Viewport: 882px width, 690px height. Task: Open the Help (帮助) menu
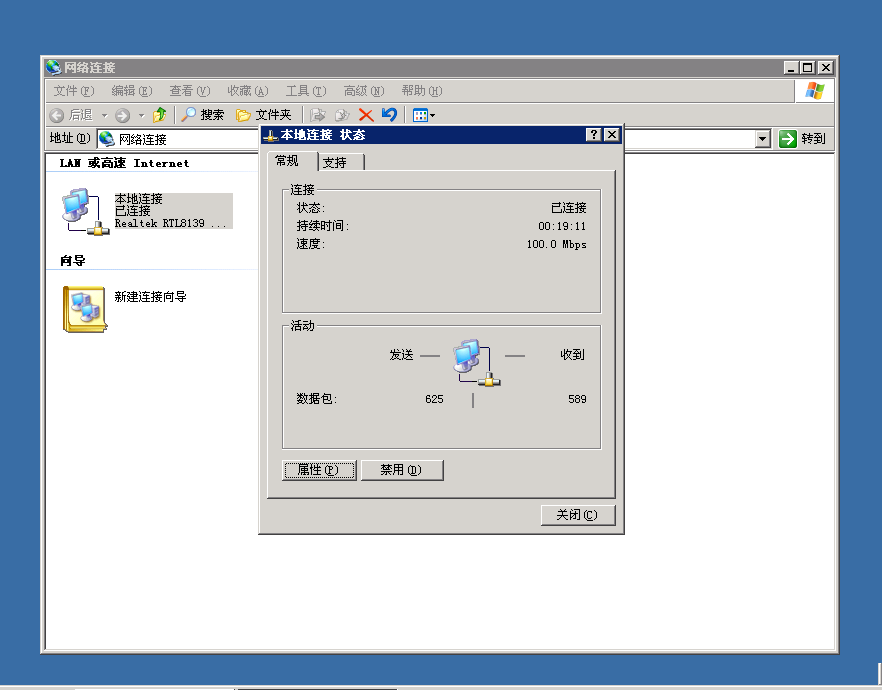(422, 91)
